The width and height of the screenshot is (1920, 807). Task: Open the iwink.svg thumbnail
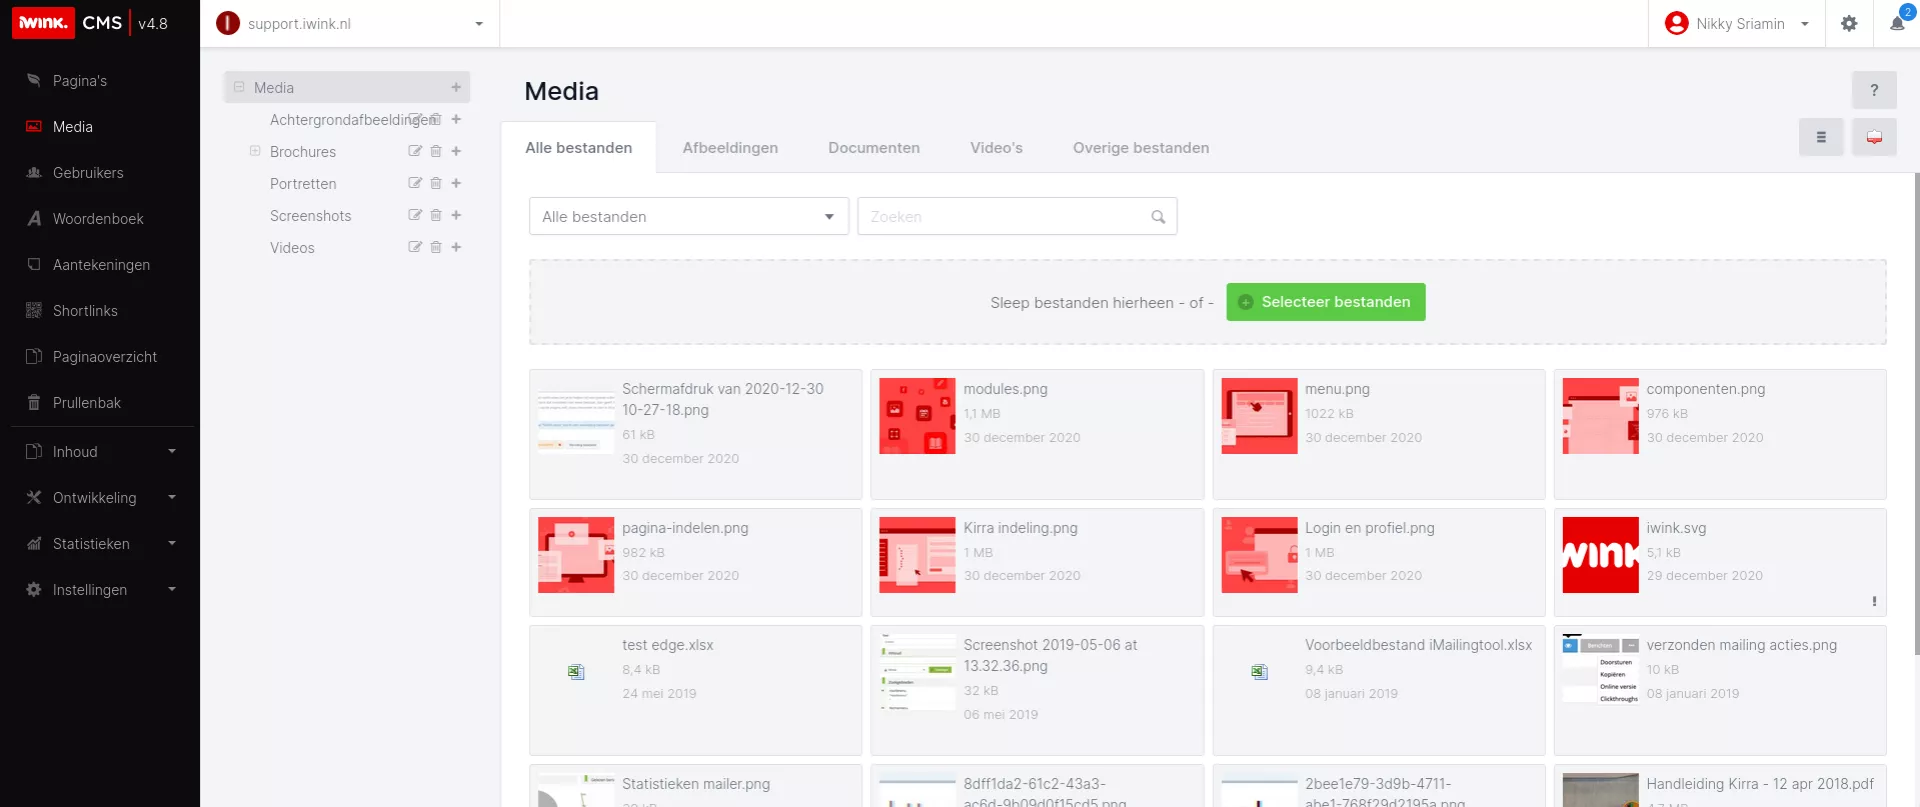(x=1600, y=555)
